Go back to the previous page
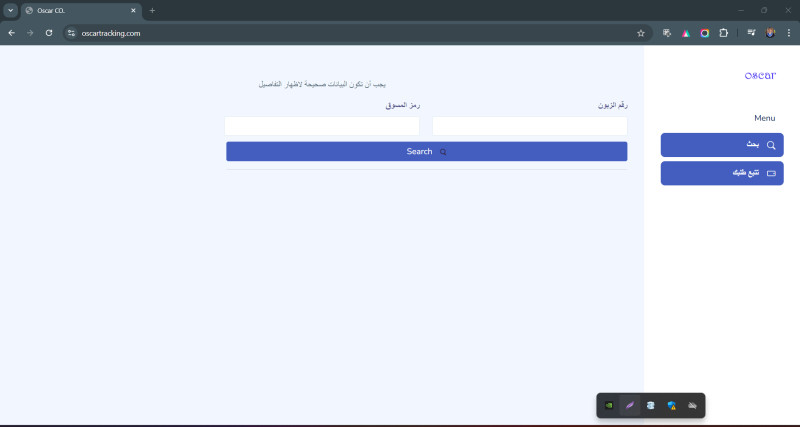Screen dimensions: 800x427 [x=11, y=33]
